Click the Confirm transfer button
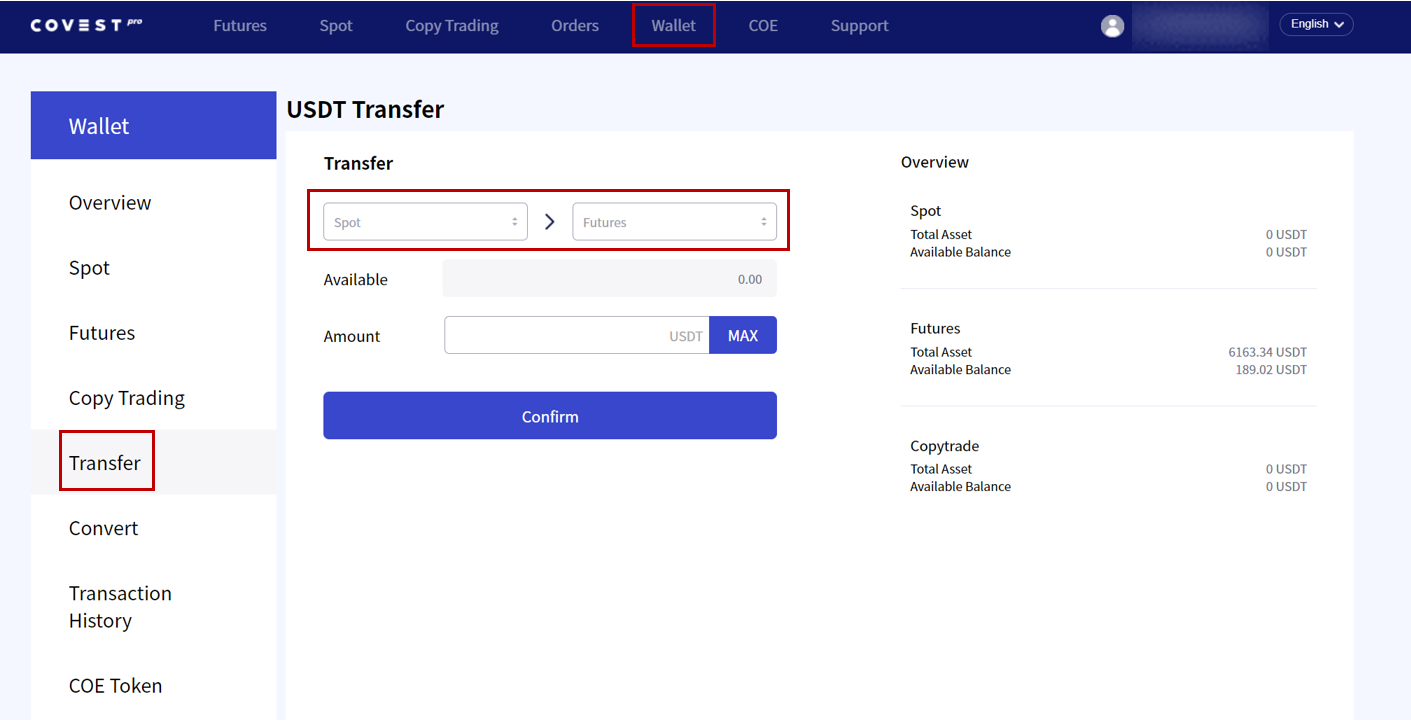The width and height of the screenshot is (1411, 721). [549, 416]
